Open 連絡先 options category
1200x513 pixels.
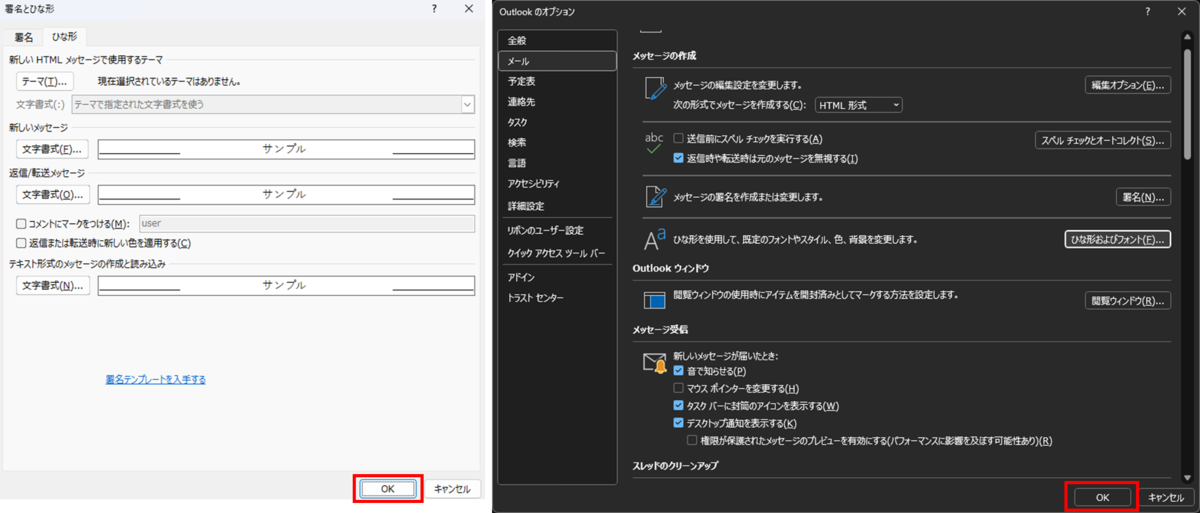[557, 102]
